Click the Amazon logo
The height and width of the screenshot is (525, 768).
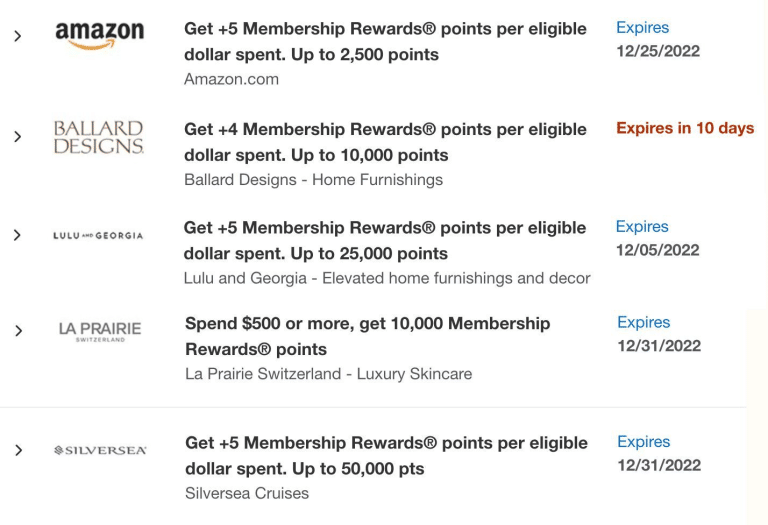pos(99,36)
